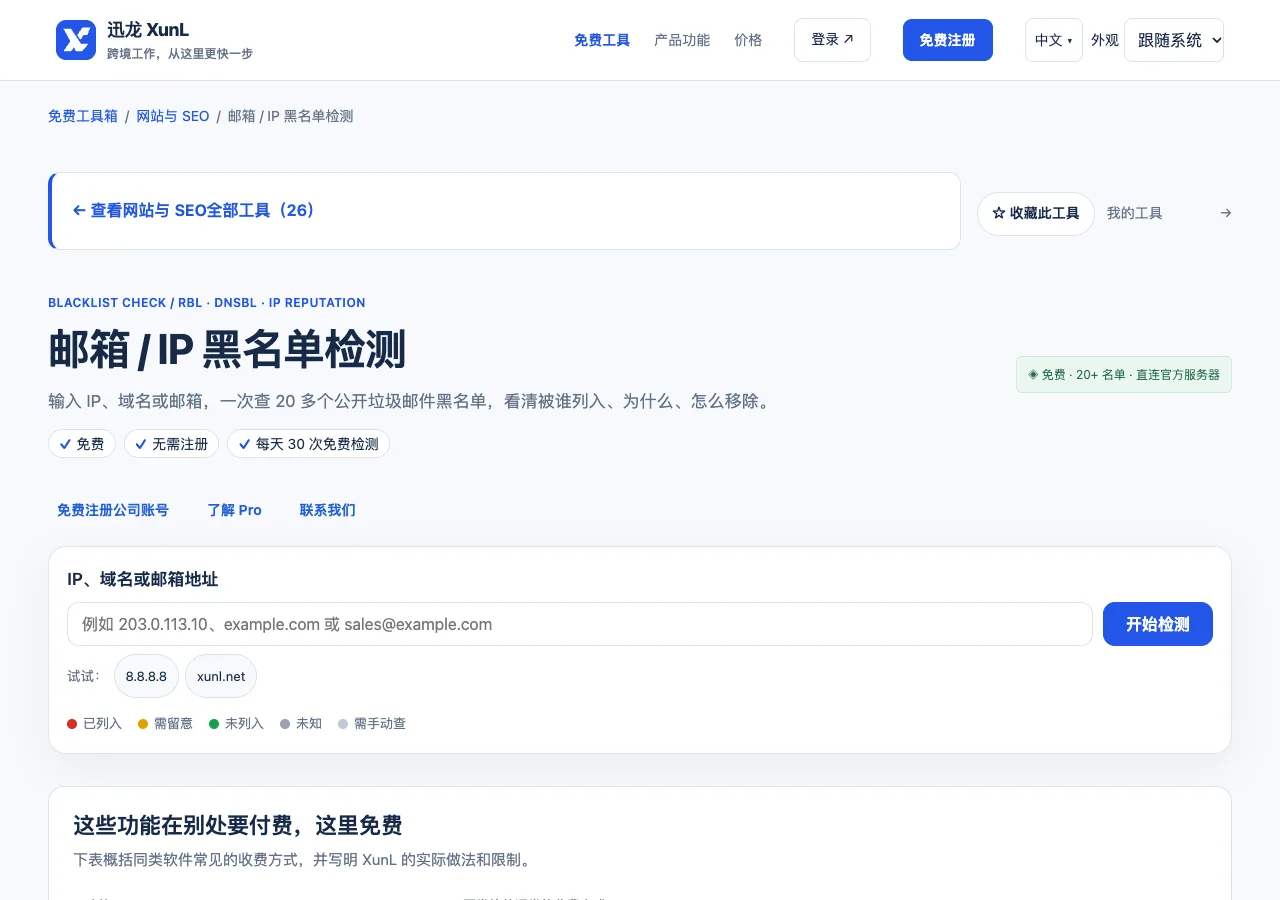Open the 免费工具 nav item
This screenshot has height=900, width=1280.
(602, 40)
